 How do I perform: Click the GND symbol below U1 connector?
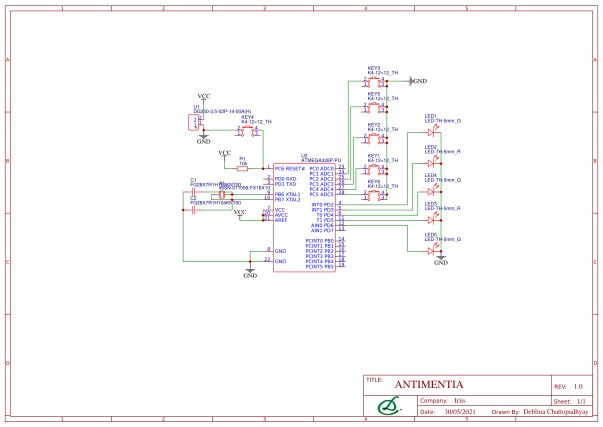click(x=203, y=139)
